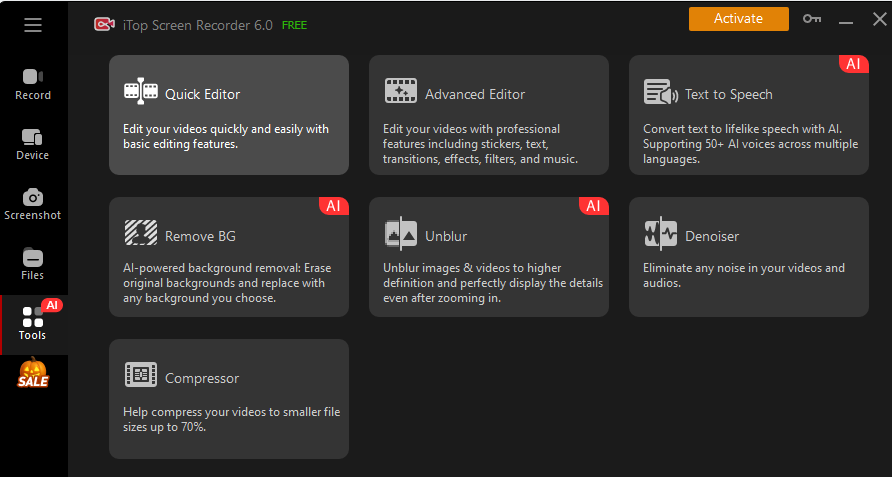Click the Denoiser title label
Screen dimensions: 892x477
(712, 237)
